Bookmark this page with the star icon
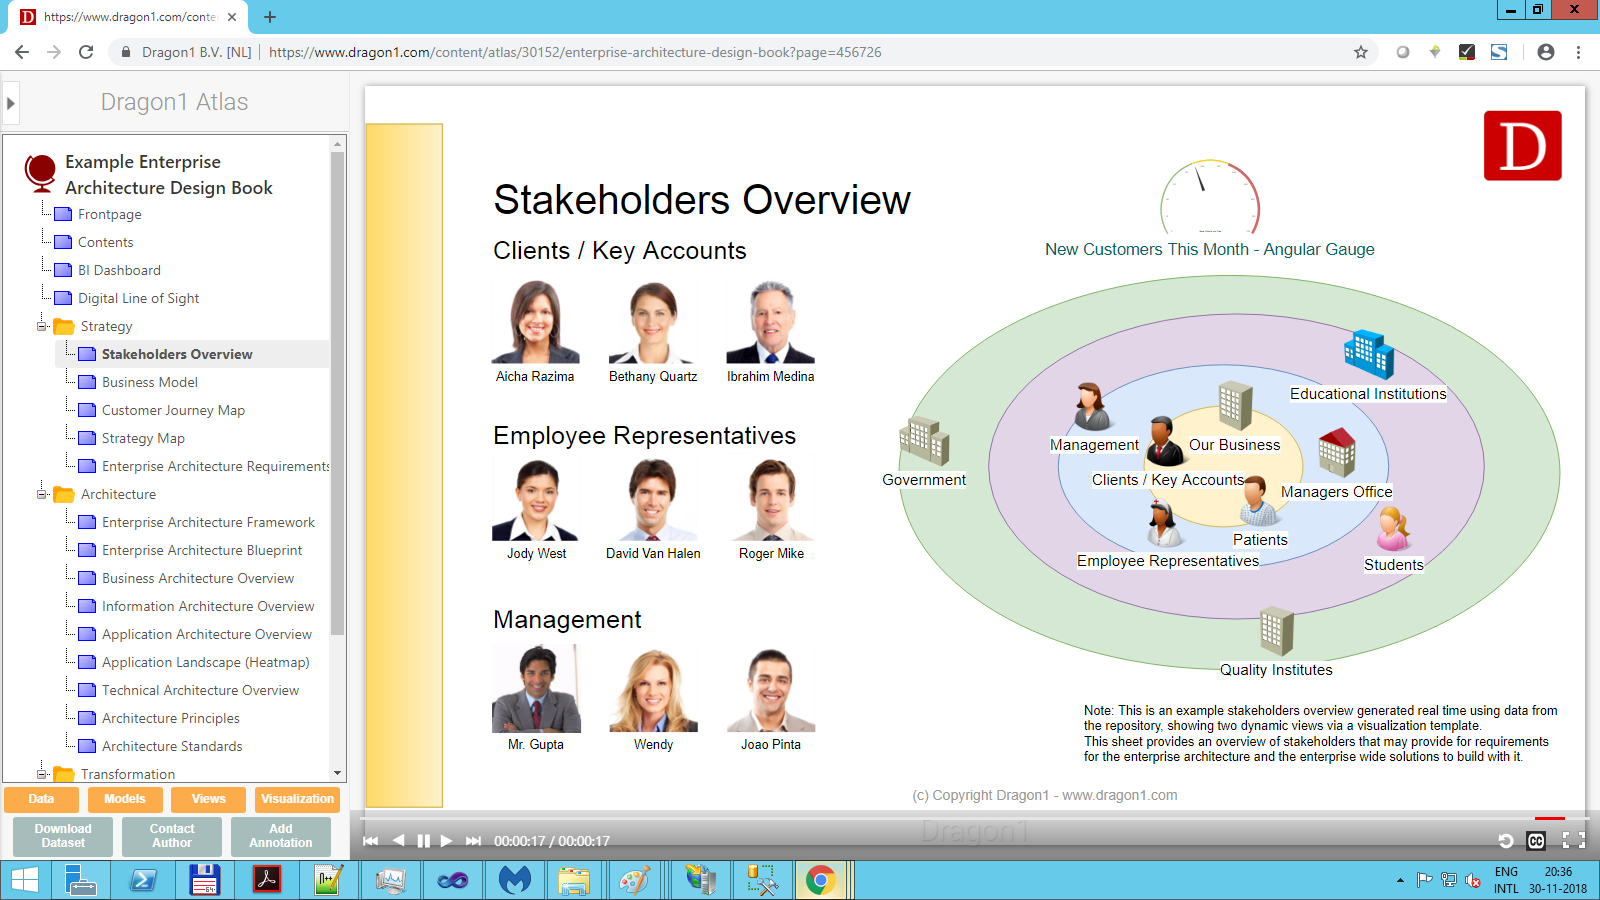 pos(1360,52)
